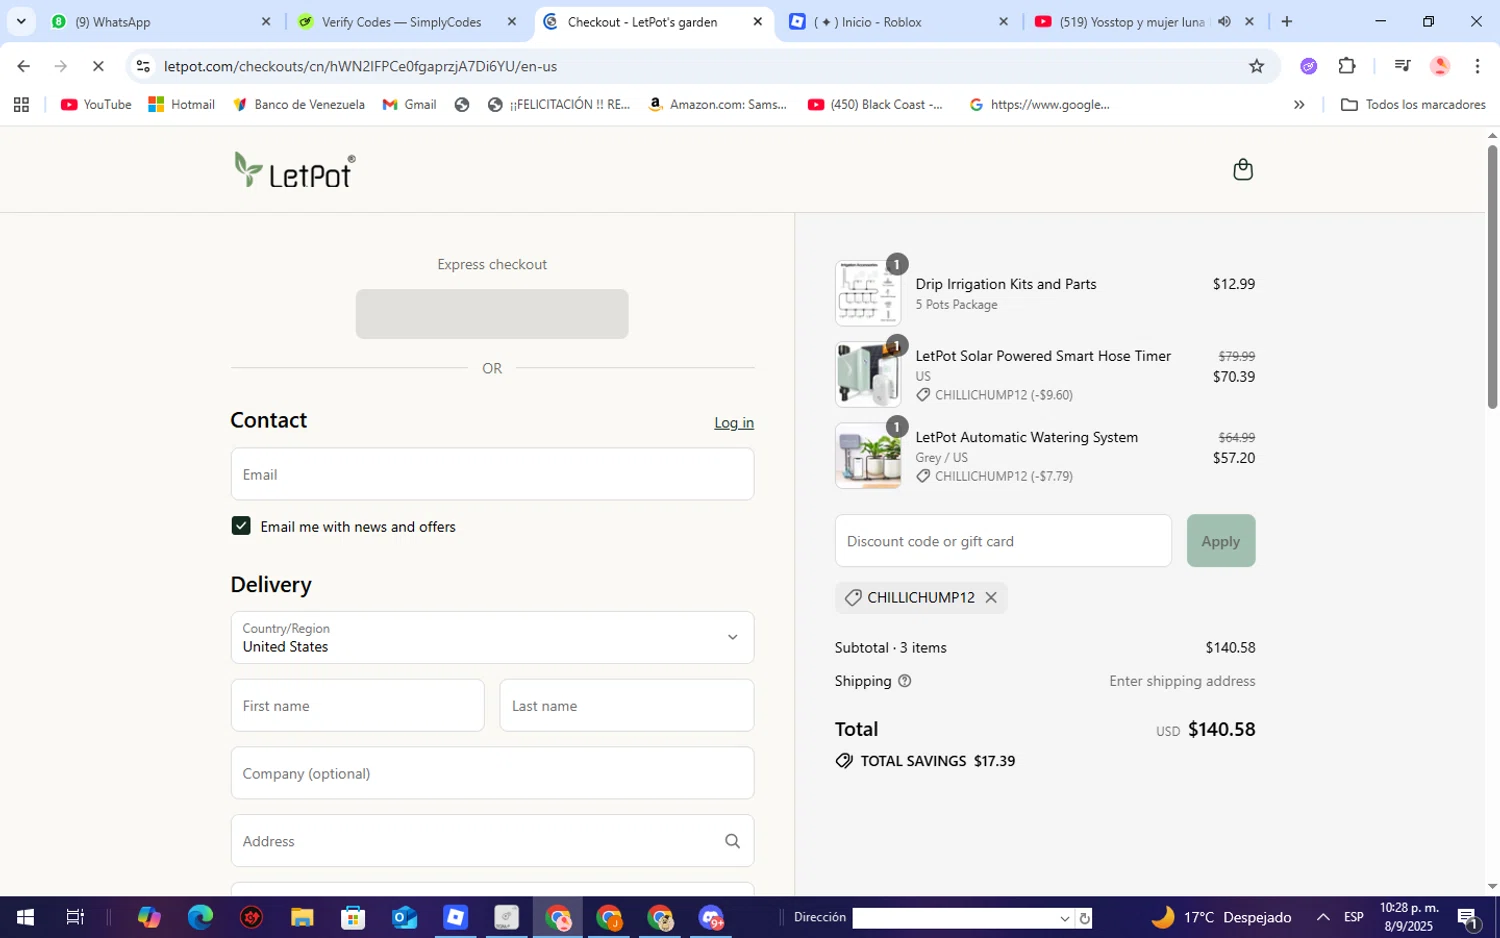Open the Copilot icon on the taskbar

tap(149, 917)
